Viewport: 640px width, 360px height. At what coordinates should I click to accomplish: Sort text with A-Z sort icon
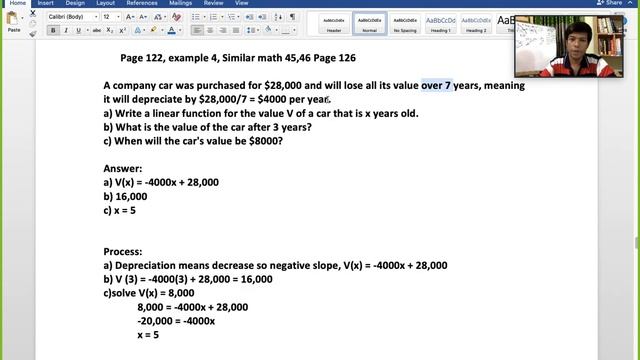pyautogui.click(x=278, y=17)
